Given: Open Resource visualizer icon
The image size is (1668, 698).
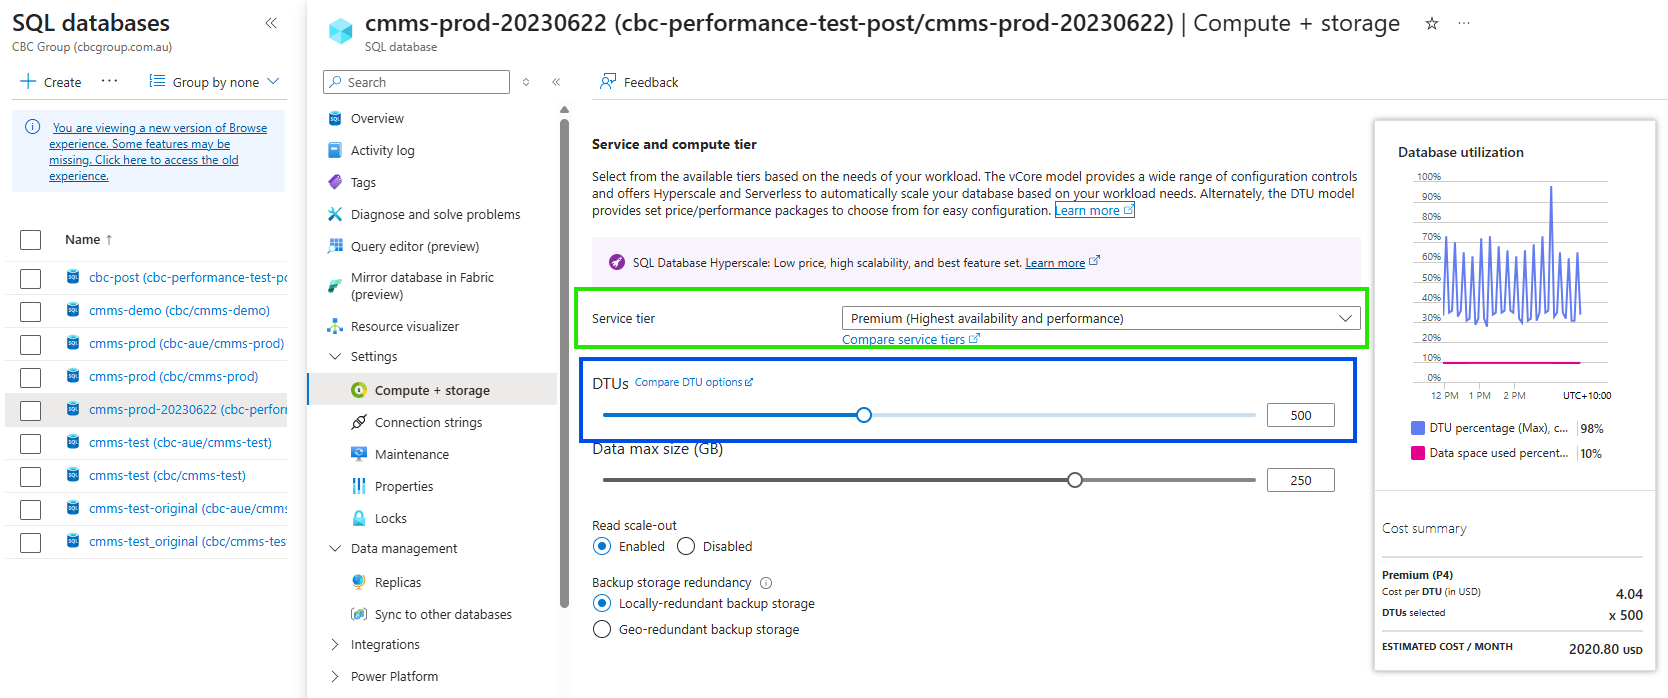Looking at the screenshot, I should [x=335, y=326].
